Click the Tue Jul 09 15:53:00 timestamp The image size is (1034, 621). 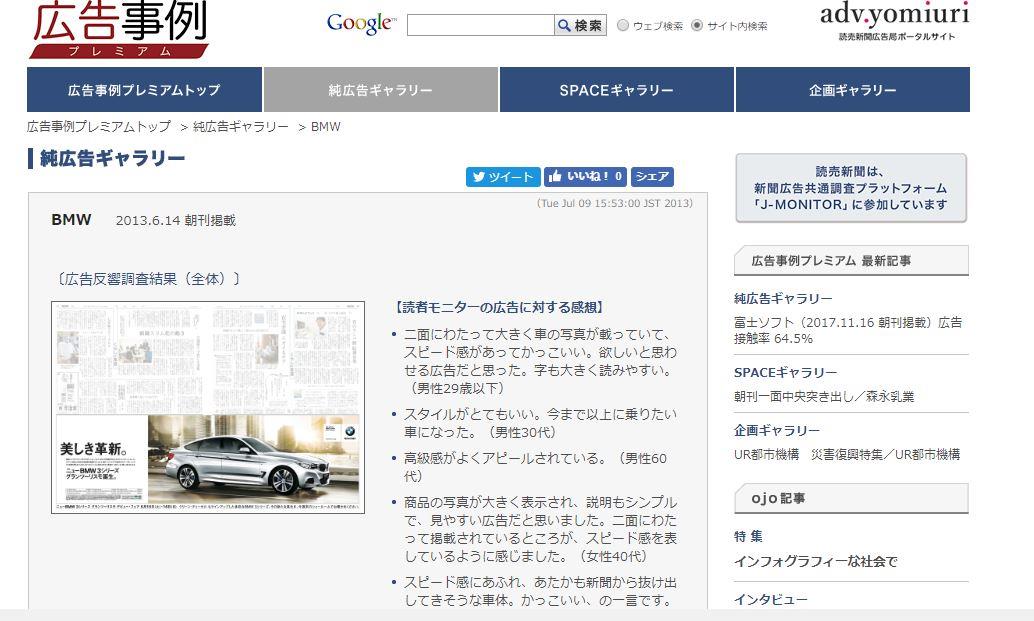615,203
